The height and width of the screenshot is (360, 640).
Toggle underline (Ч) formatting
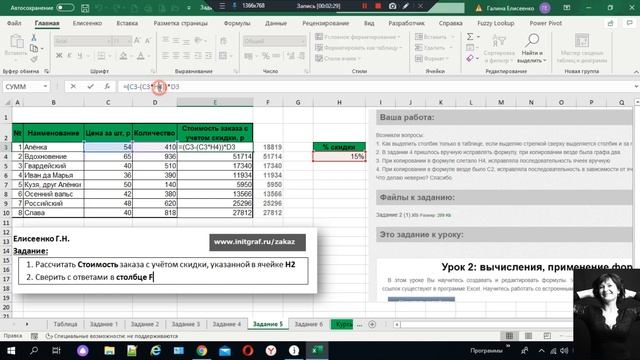click(80, 56)
